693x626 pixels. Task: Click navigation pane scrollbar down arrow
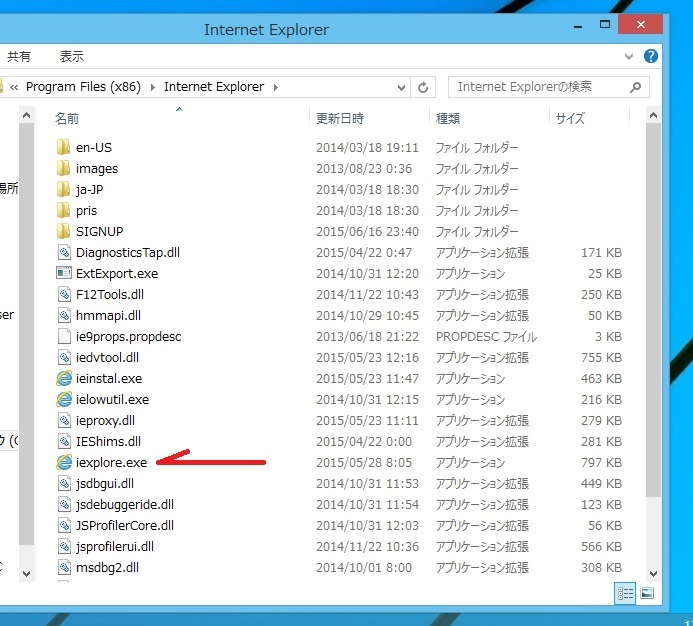27,573
